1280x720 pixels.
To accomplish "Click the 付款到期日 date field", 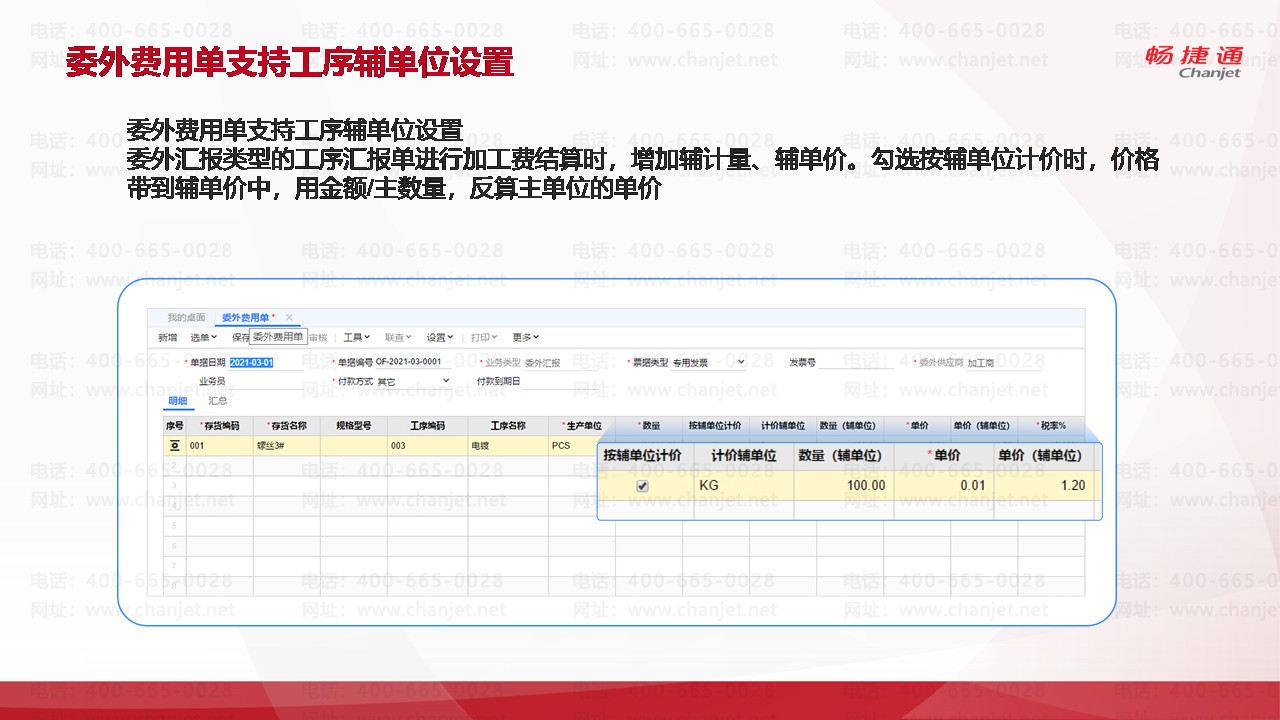I will pos(560,382).
